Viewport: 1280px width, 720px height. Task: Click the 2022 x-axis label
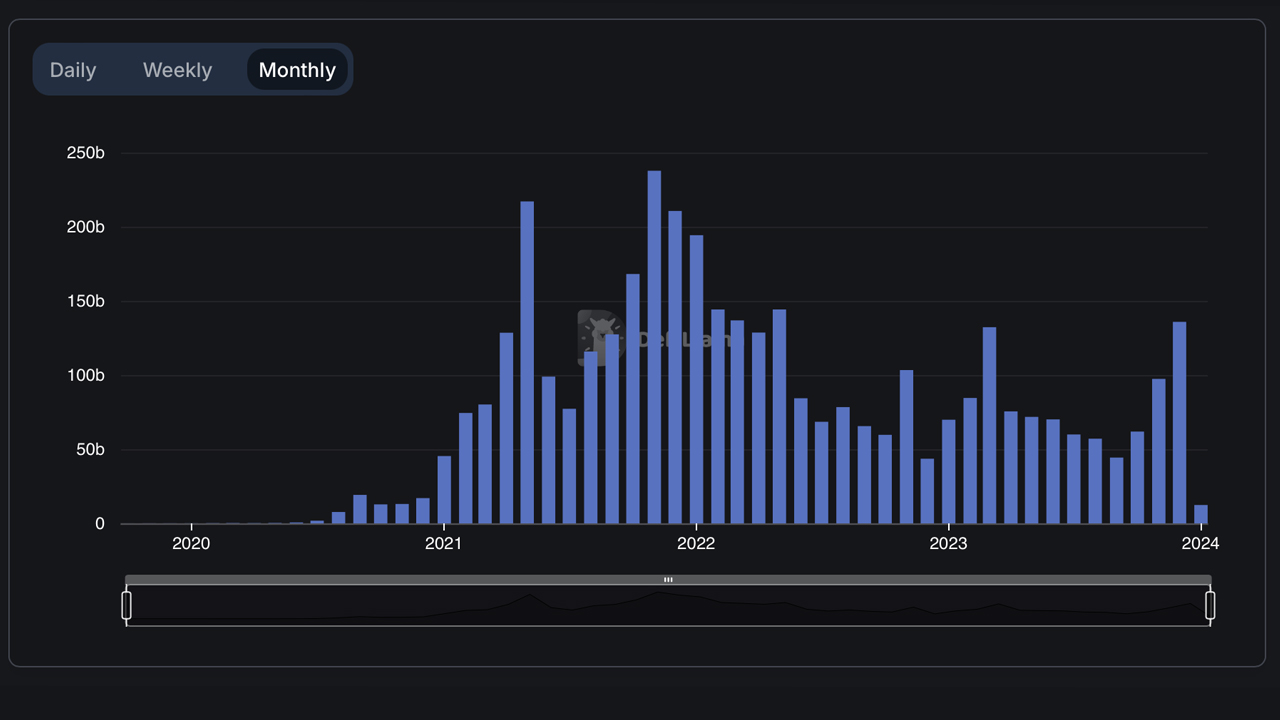696,544
